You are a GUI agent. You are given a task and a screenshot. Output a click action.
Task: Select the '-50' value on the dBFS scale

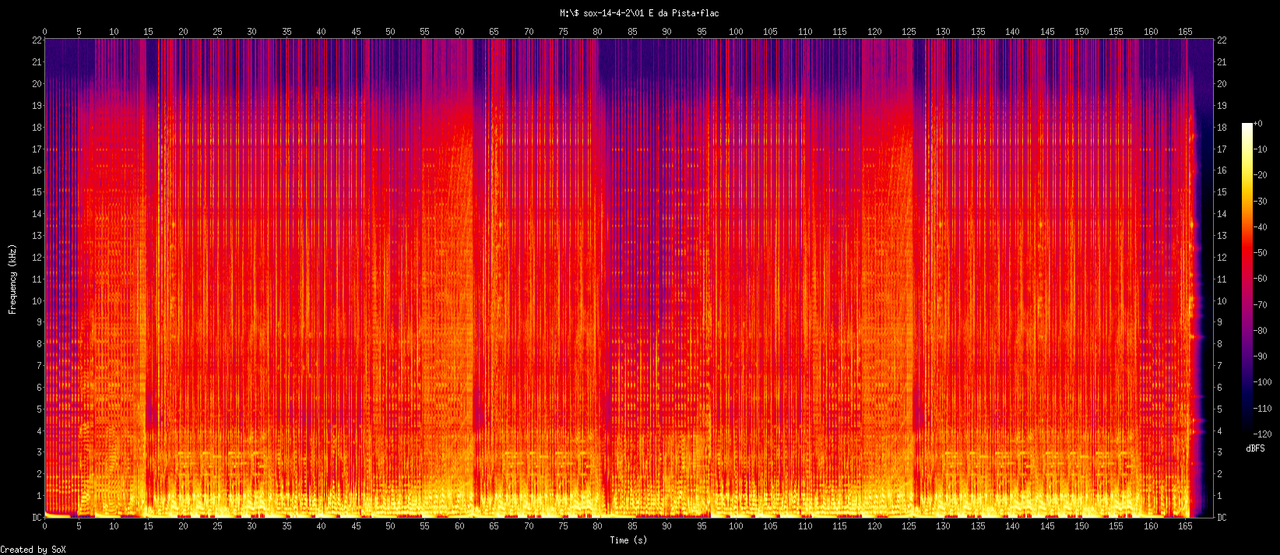(1261, 253)
